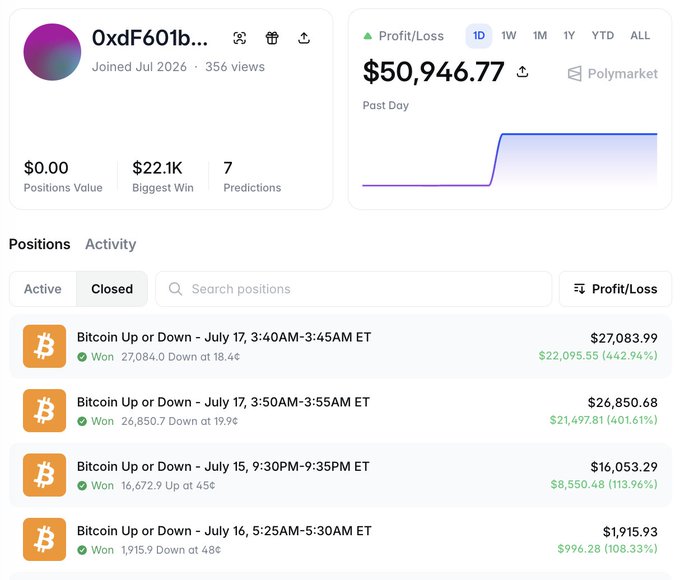Click the green triangle Profit/Loss indicator
The height and width of the screenshot is (580, 680).
pos(368,36)
